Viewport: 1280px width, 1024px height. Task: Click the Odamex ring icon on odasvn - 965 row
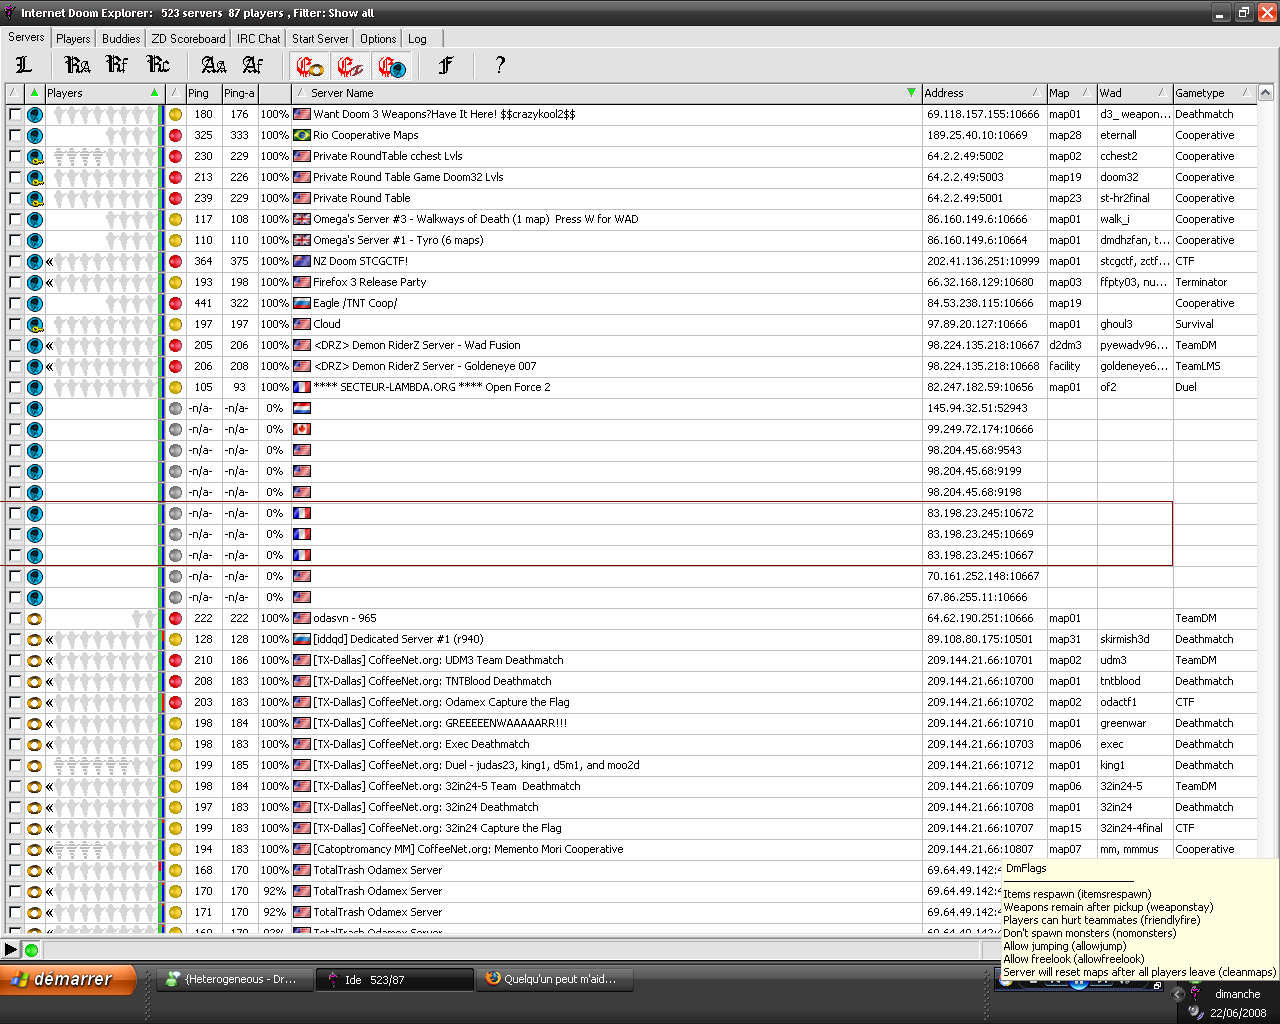click(35, 618)
